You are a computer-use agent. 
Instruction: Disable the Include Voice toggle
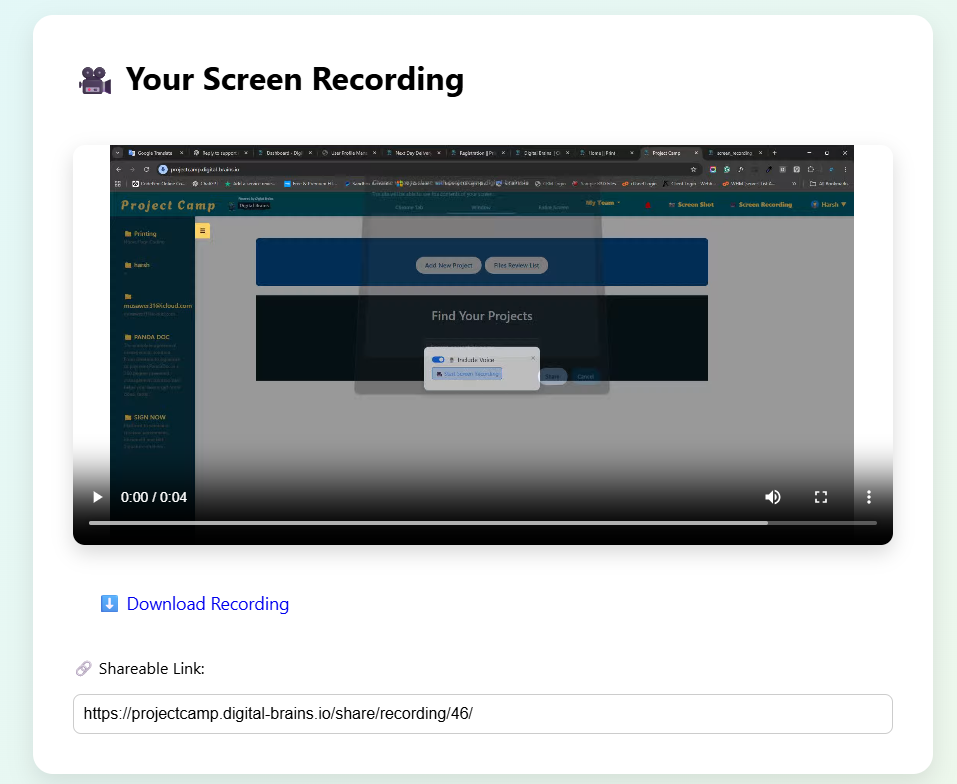pyautogui.click(x=438, y=359)
